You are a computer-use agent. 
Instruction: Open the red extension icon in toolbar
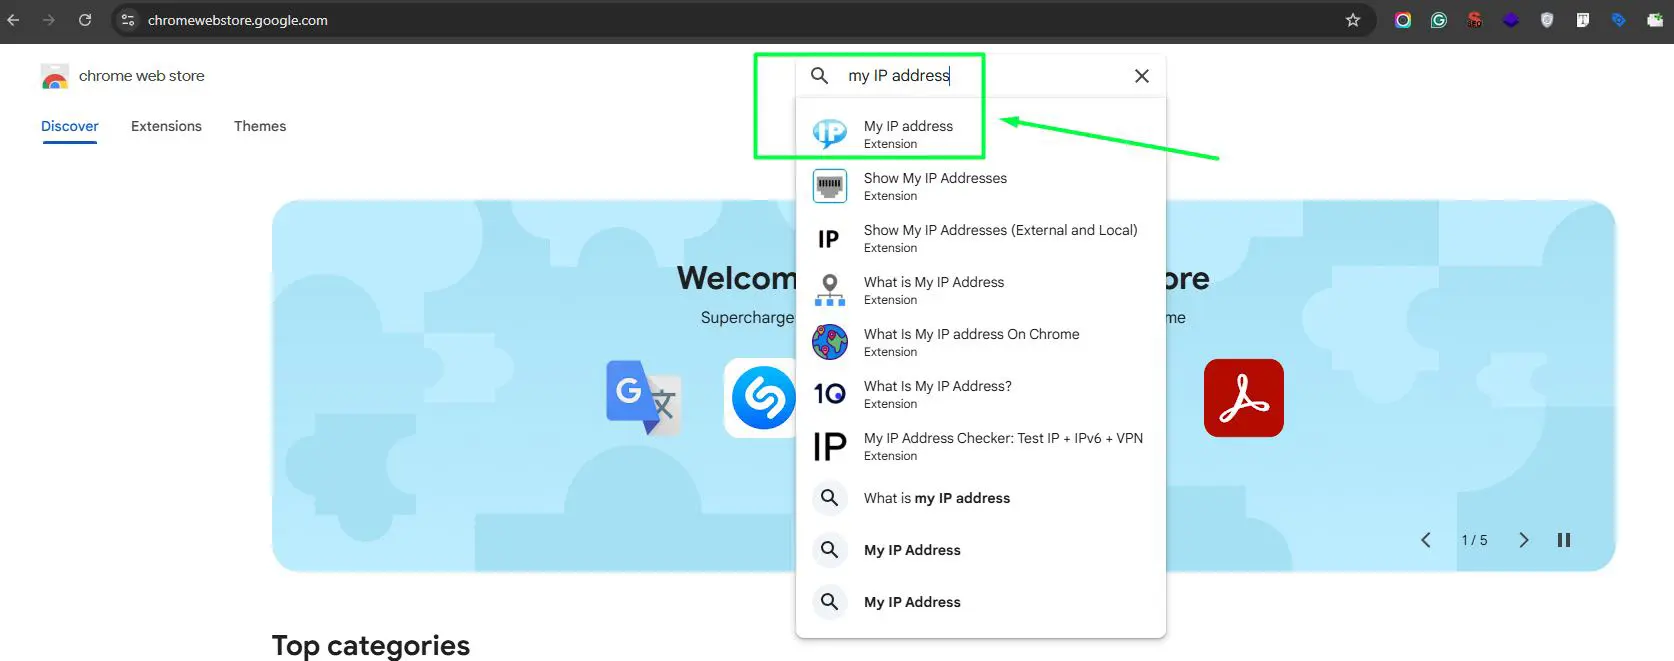[1474, 20]
